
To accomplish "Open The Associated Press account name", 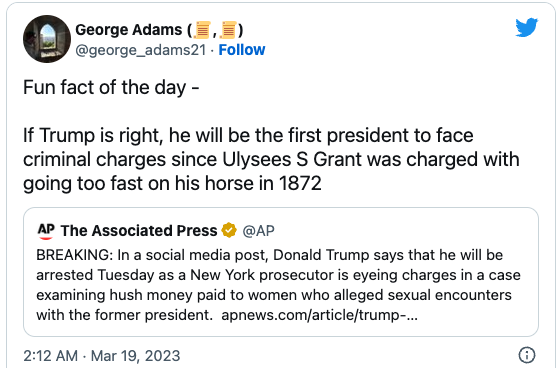I will coord(139,231).
